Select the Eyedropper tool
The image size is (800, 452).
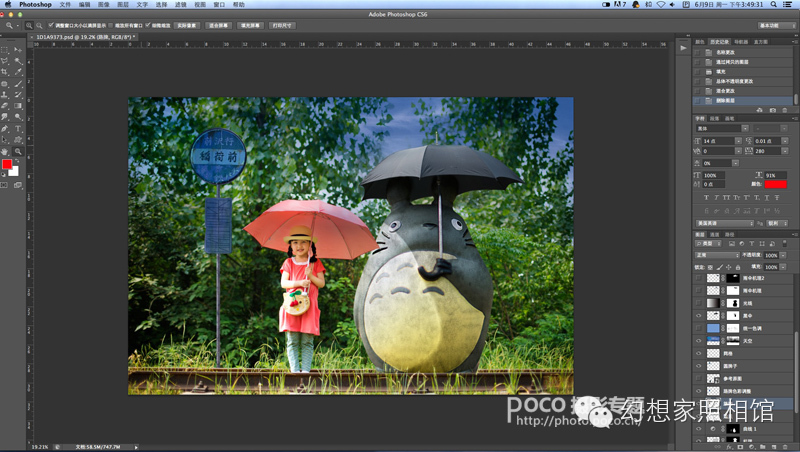[18, 72]
